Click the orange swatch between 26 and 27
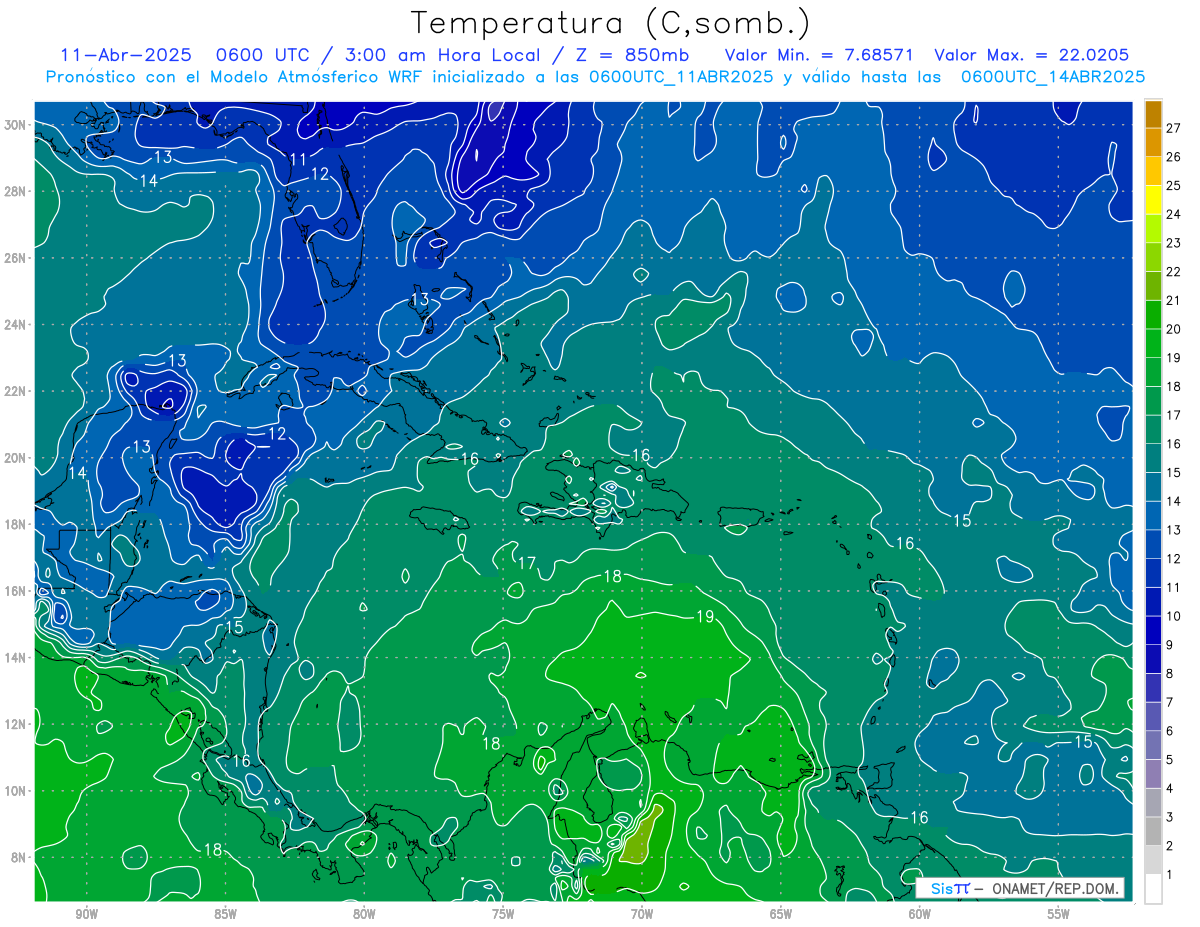The image size is (1200, 927). (x=1153, y=143)
